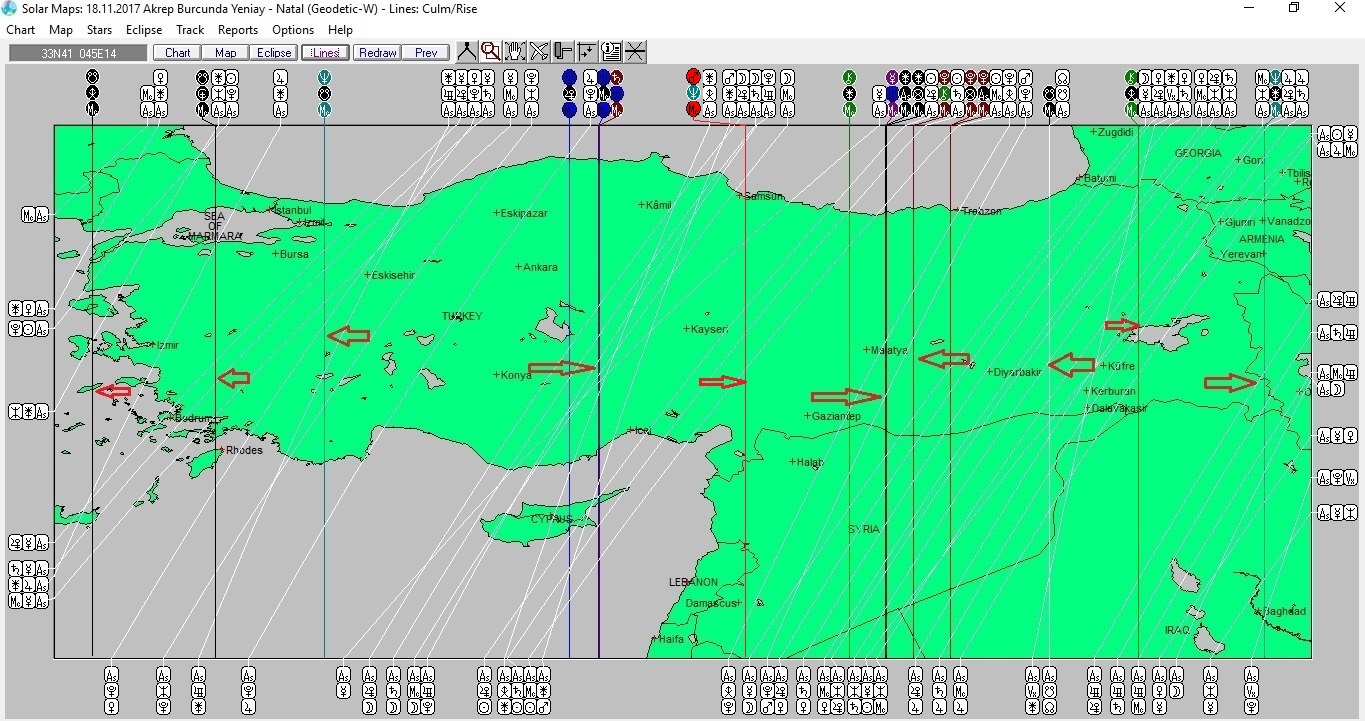The image size is (1365, 721).
Task: Select the hand pan tool
Action: (x=515, y=52)
